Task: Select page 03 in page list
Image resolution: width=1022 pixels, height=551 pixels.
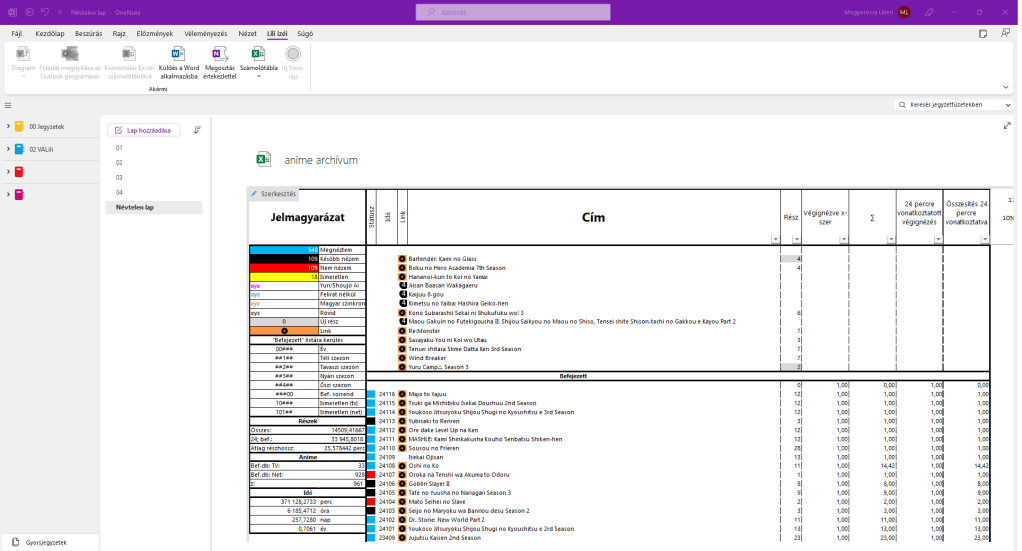Action: [x=119, y=177]
